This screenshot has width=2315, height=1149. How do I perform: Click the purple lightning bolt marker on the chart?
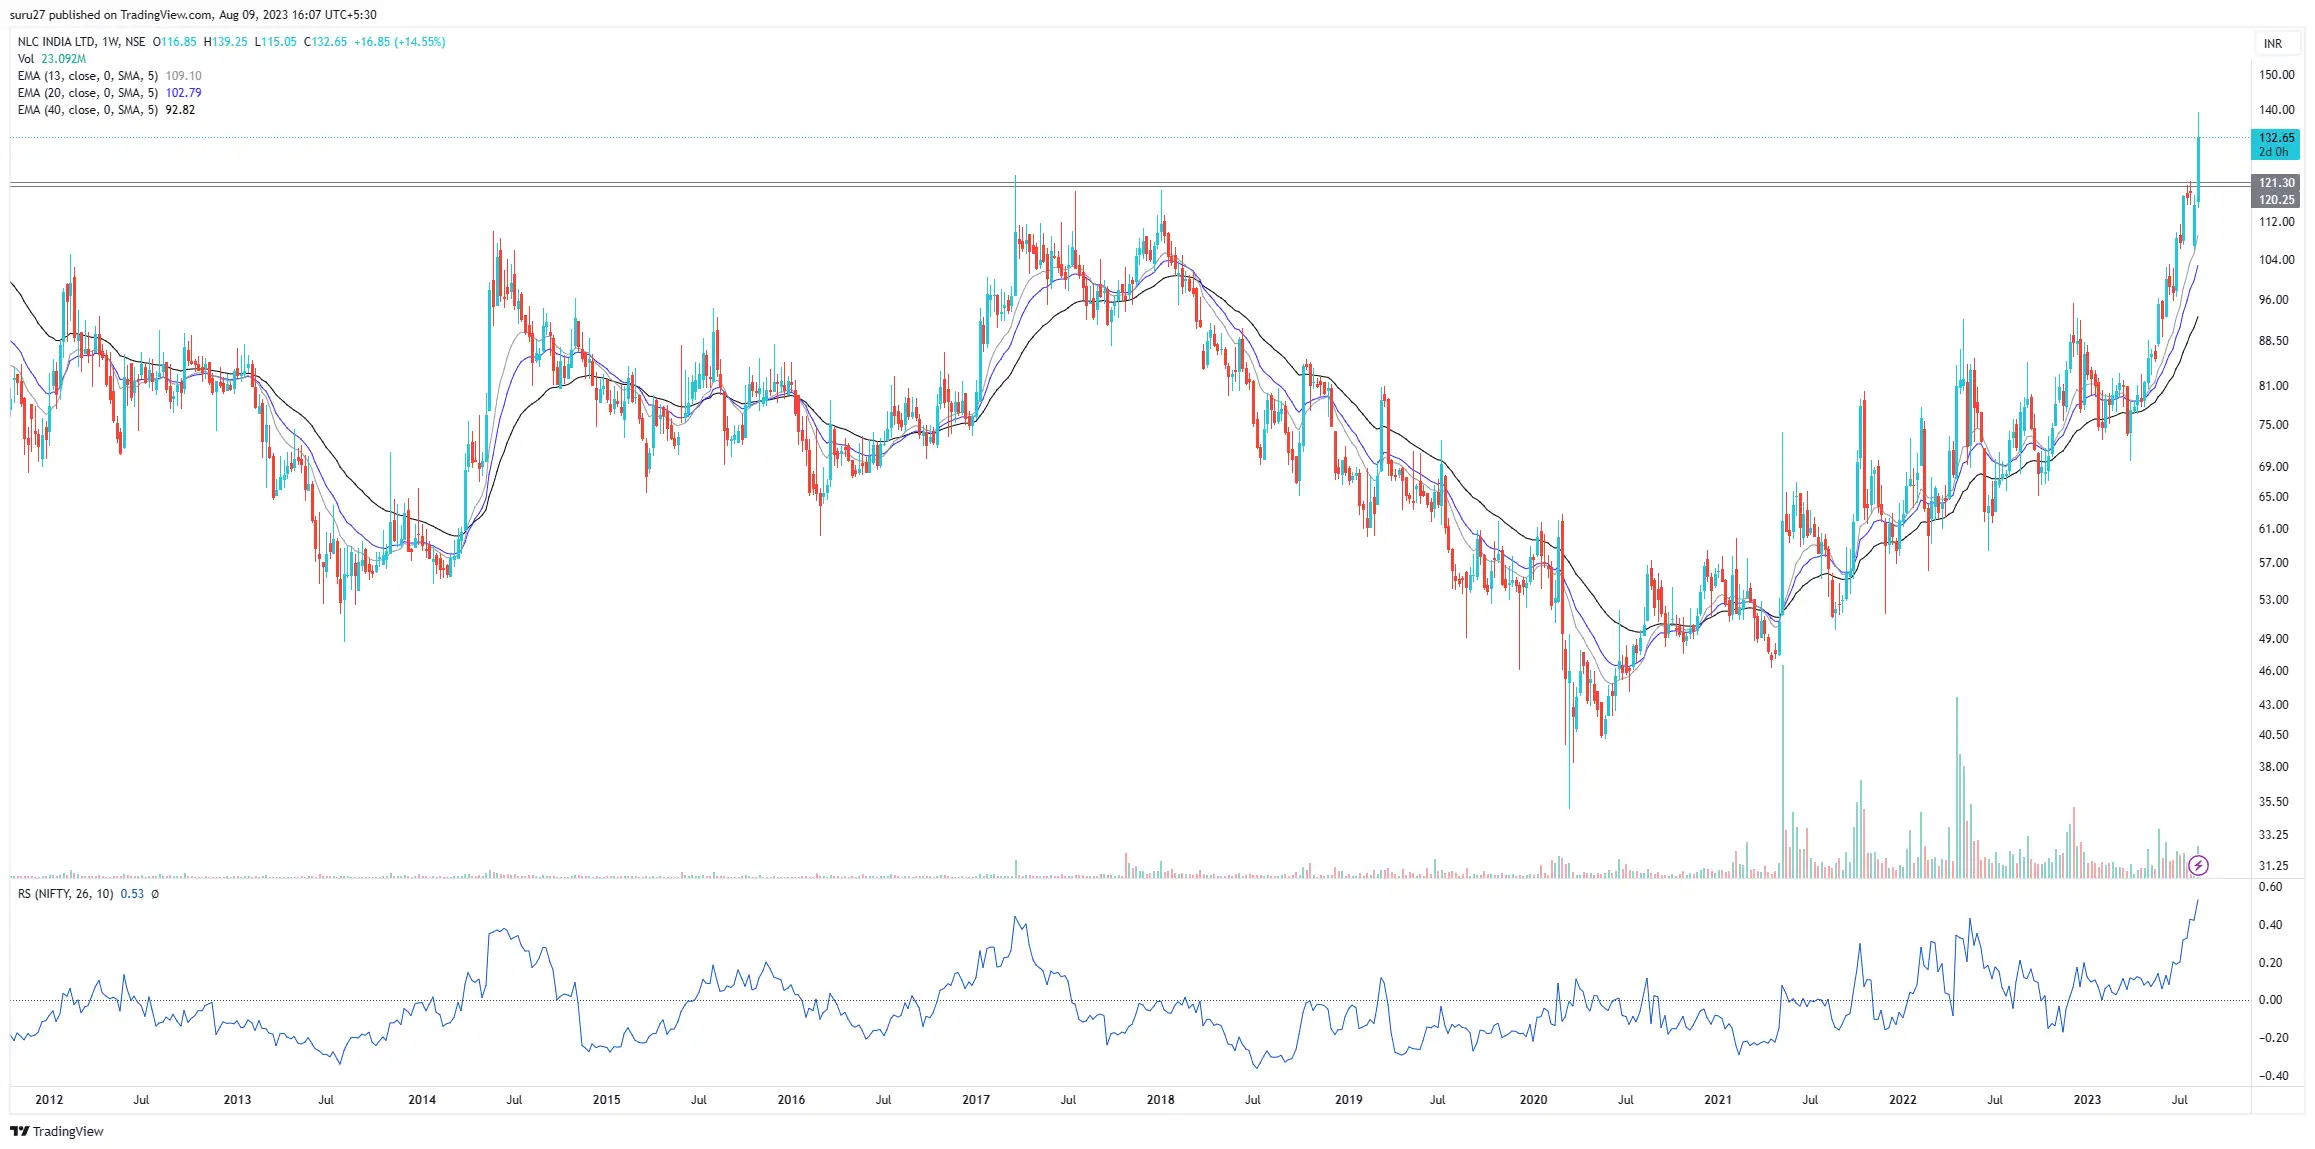click(x=2199, y=865)
